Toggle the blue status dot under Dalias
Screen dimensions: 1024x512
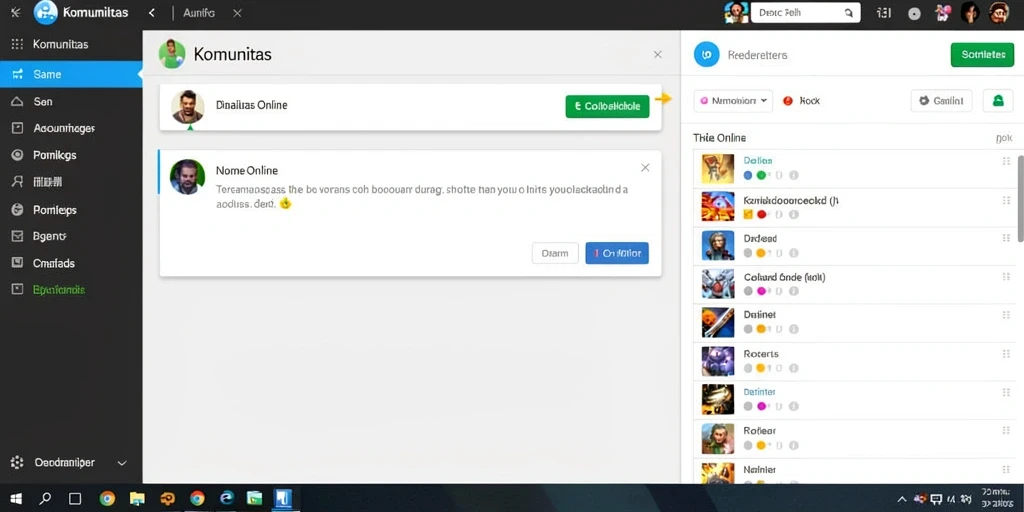click(x=748, y=175)
